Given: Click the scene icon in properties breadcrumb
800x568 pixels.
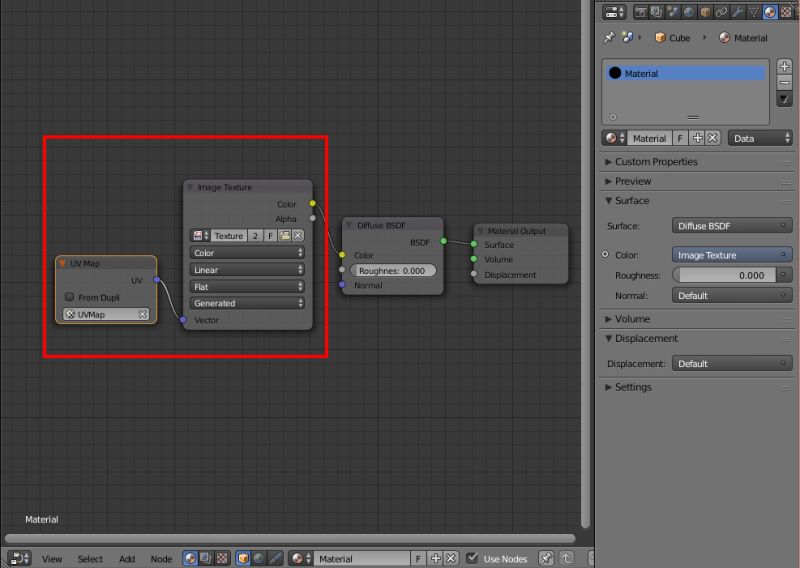Looking at the screenshot, I should point(627,37).
